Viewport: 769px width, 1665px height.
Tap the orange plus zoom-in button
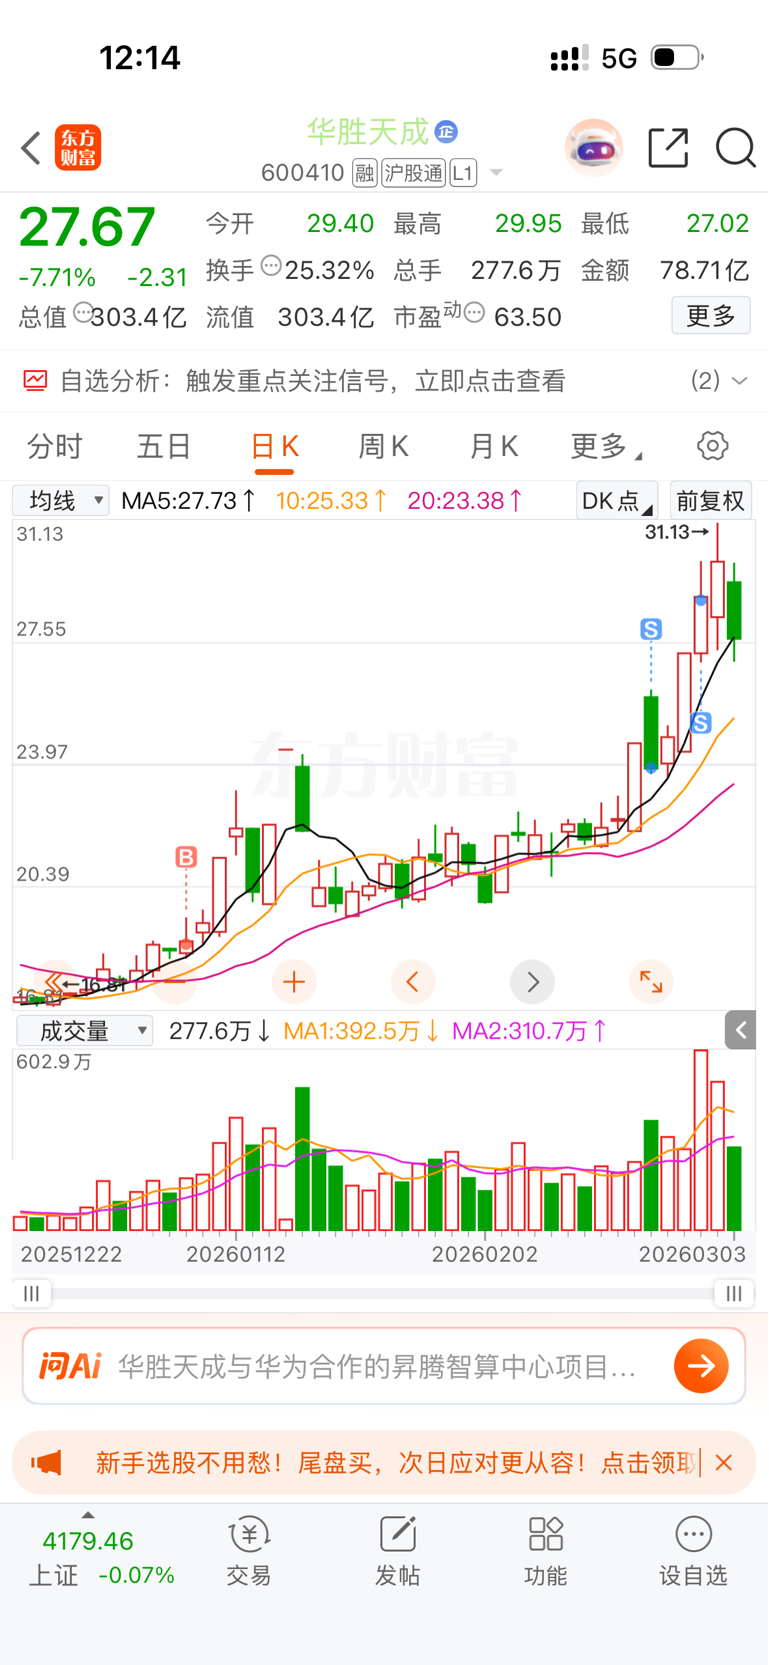click(294, 982)
